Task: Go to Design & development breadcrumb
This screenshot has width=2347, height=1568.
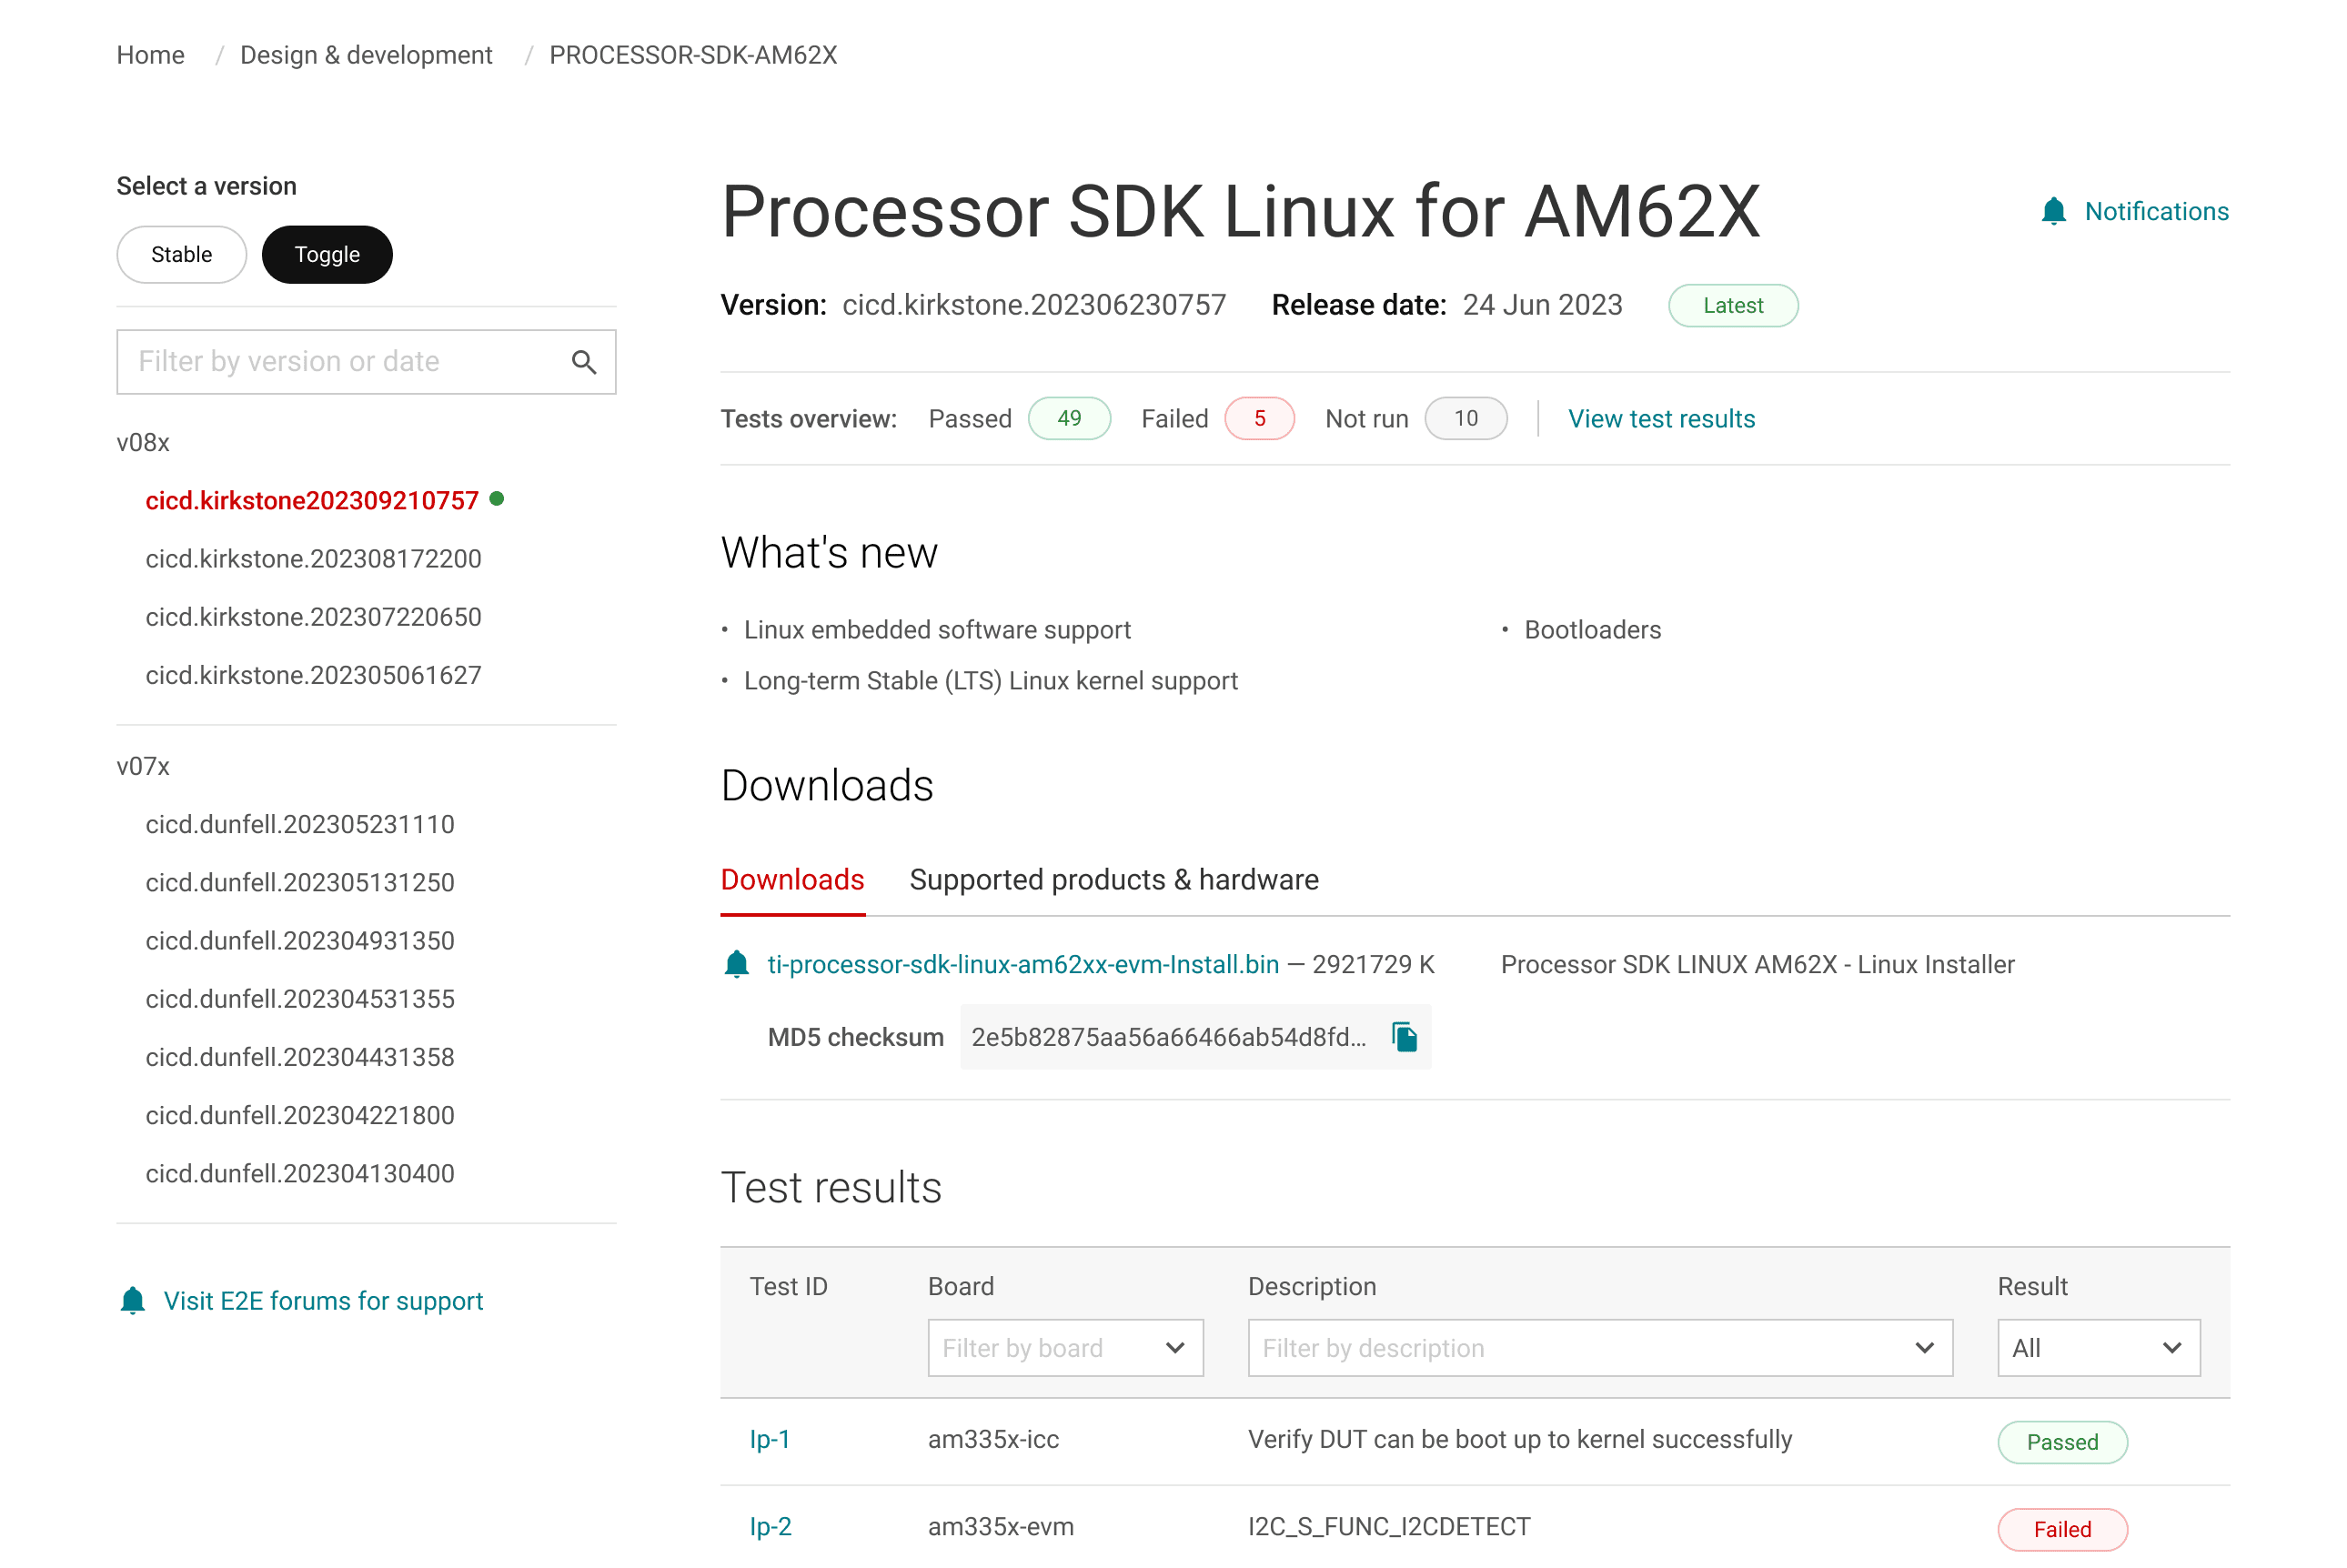Action: (366, 55)
